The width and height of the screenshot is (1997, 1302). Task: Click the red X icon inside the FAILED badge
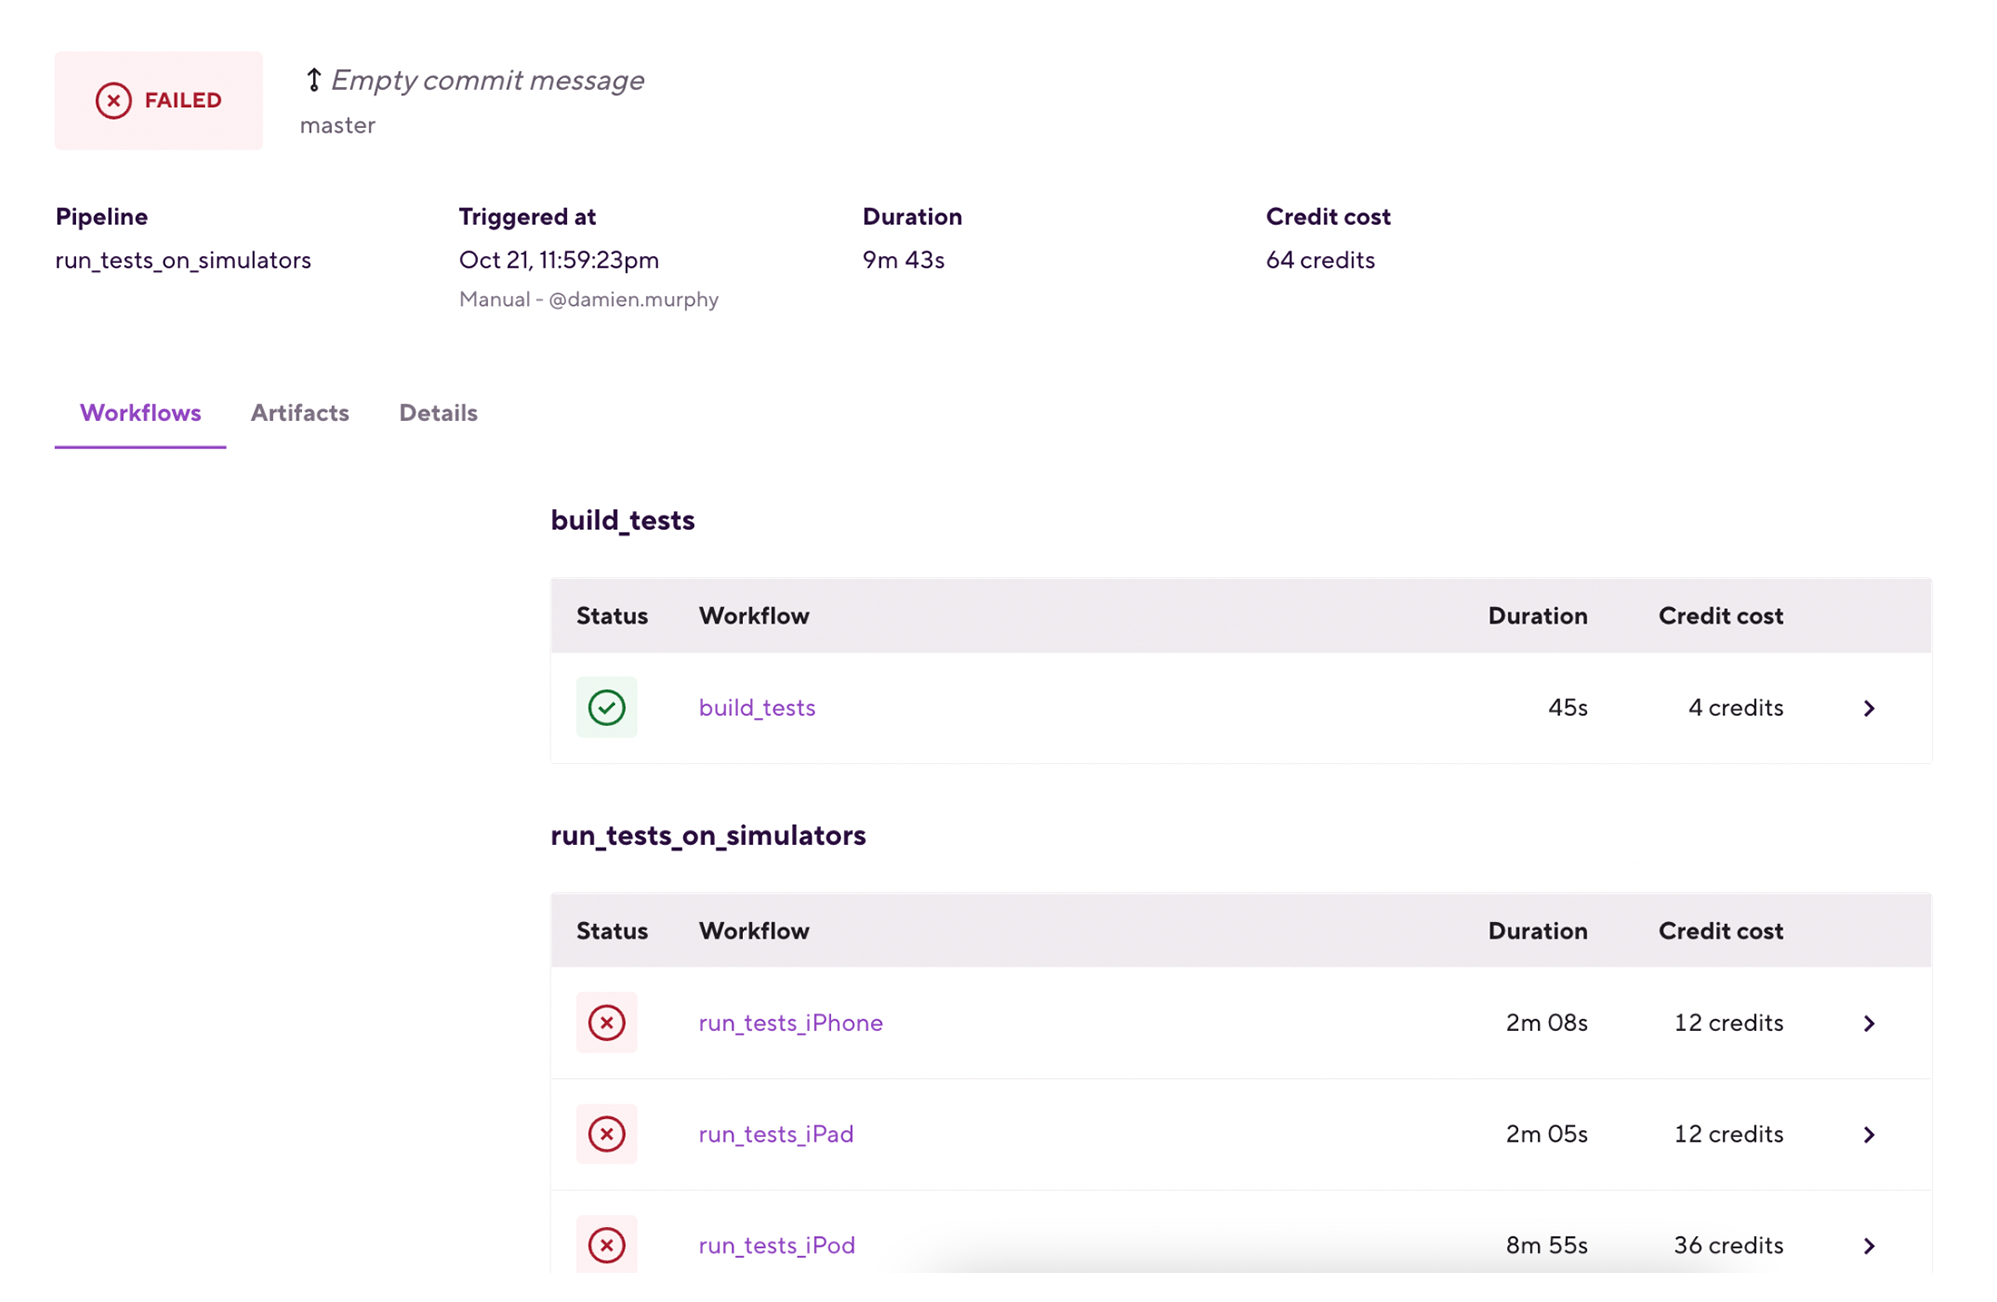pyautogui.click(x=113, y=100)
